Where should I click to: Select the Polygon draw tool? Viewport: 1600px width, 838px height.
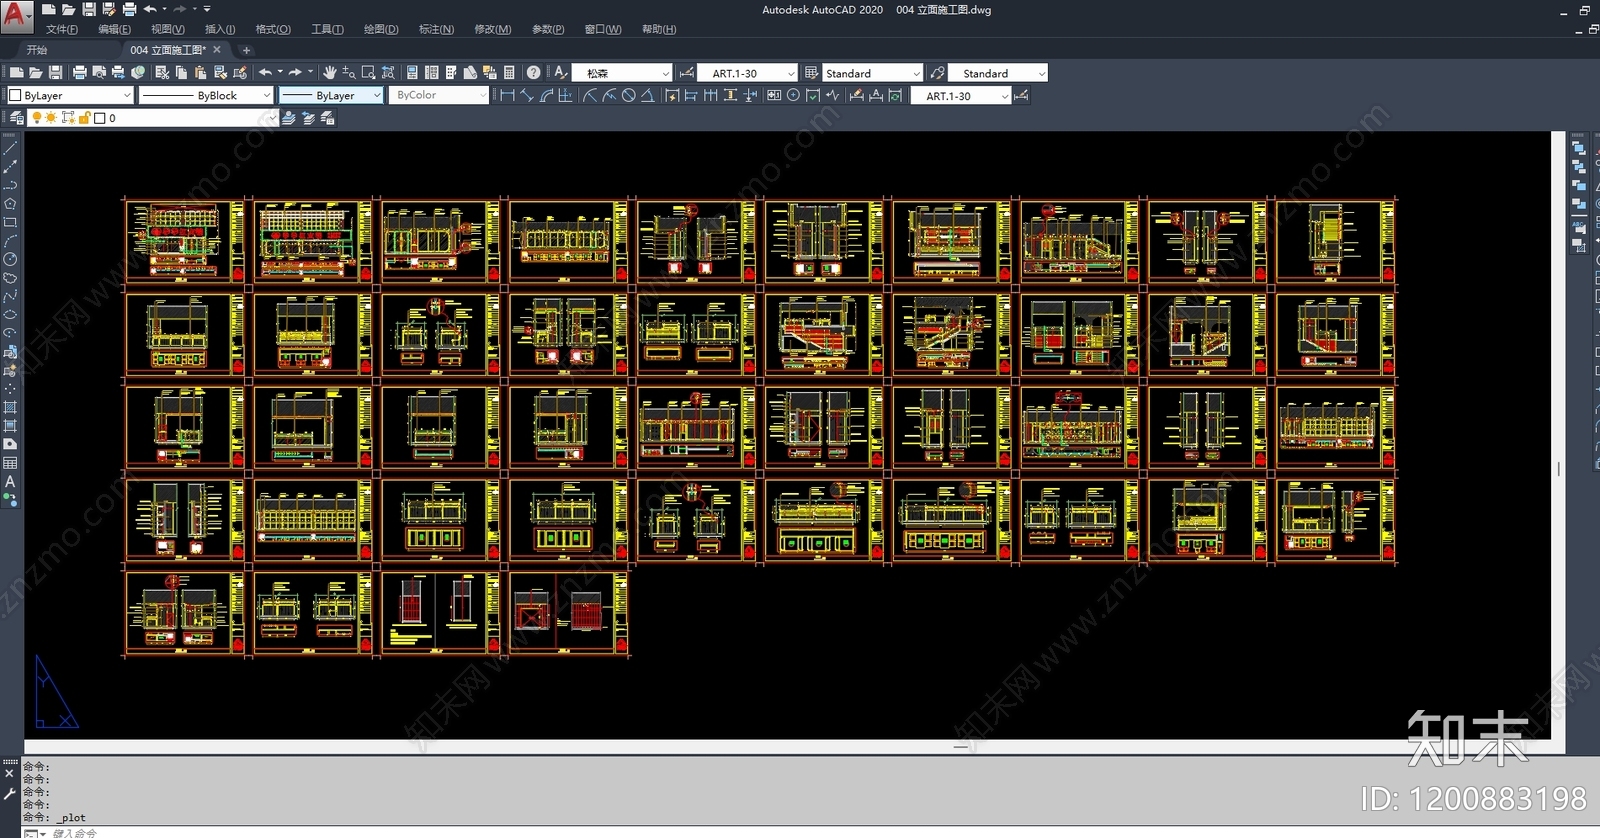click(x=10, y=204)
